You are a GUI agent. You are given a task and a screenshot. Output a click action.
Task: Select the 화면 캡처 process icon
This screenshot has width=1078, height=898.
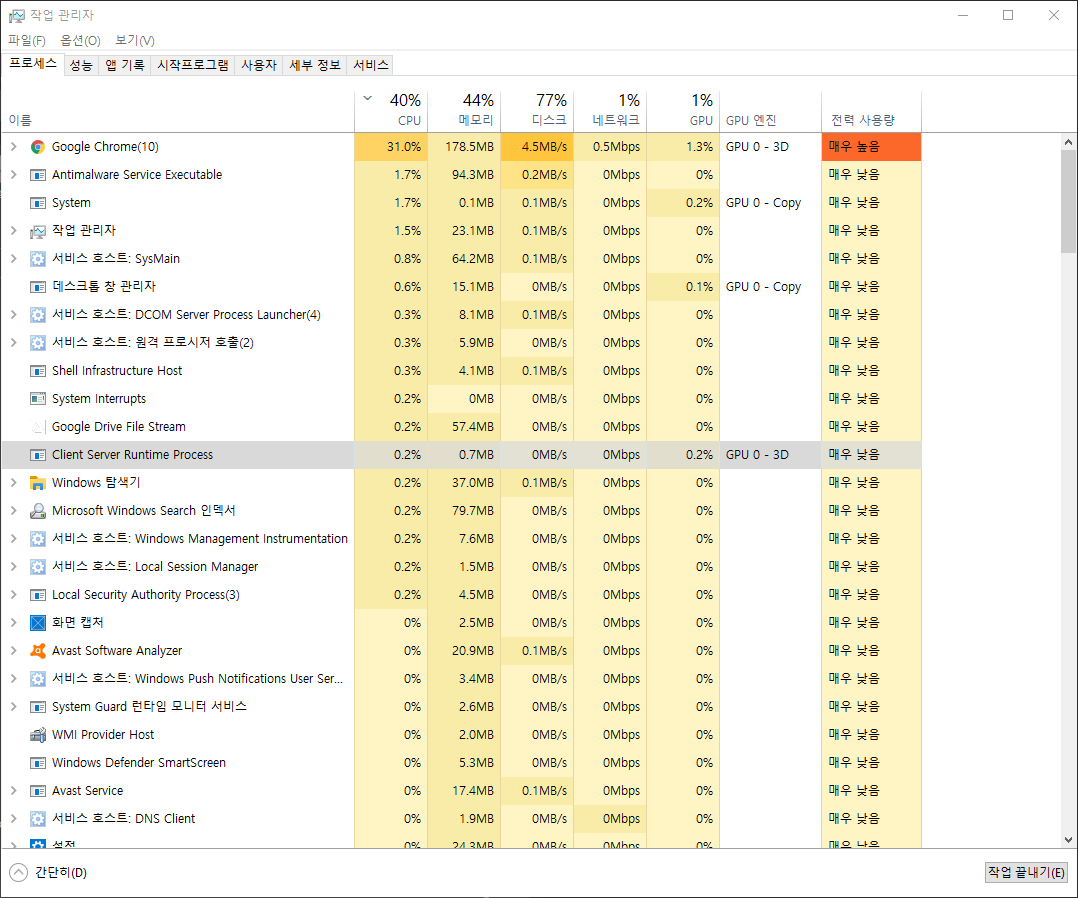pos(37,622)
